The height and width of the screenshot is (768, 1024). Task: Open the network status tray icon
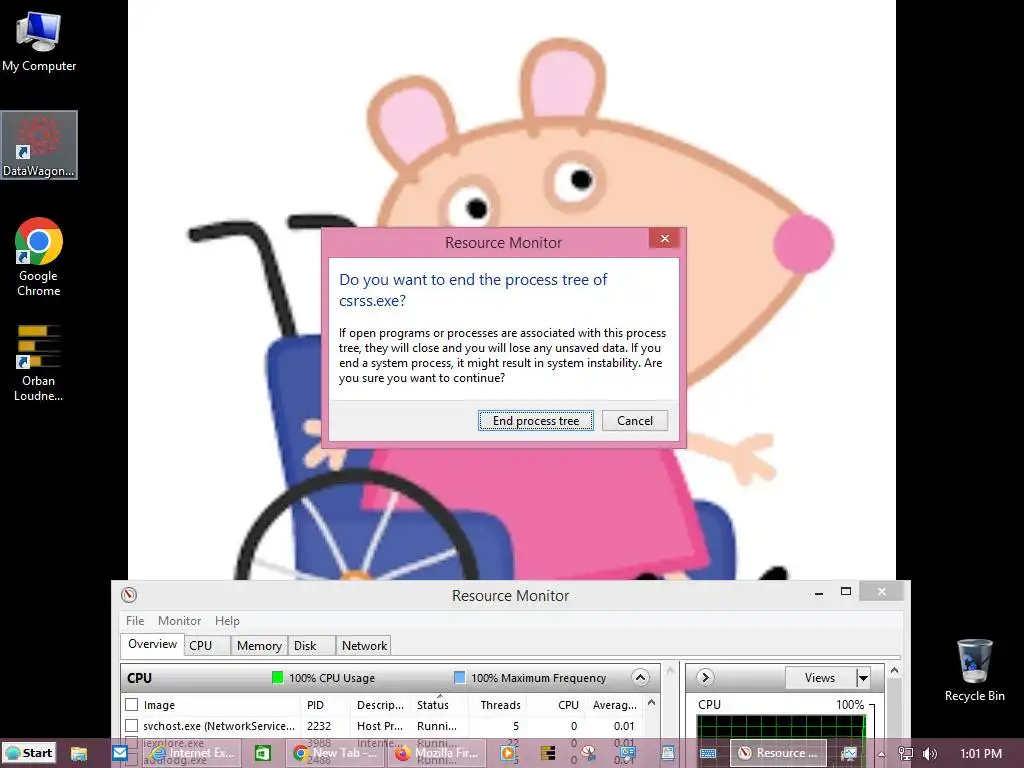coord(905,754)
